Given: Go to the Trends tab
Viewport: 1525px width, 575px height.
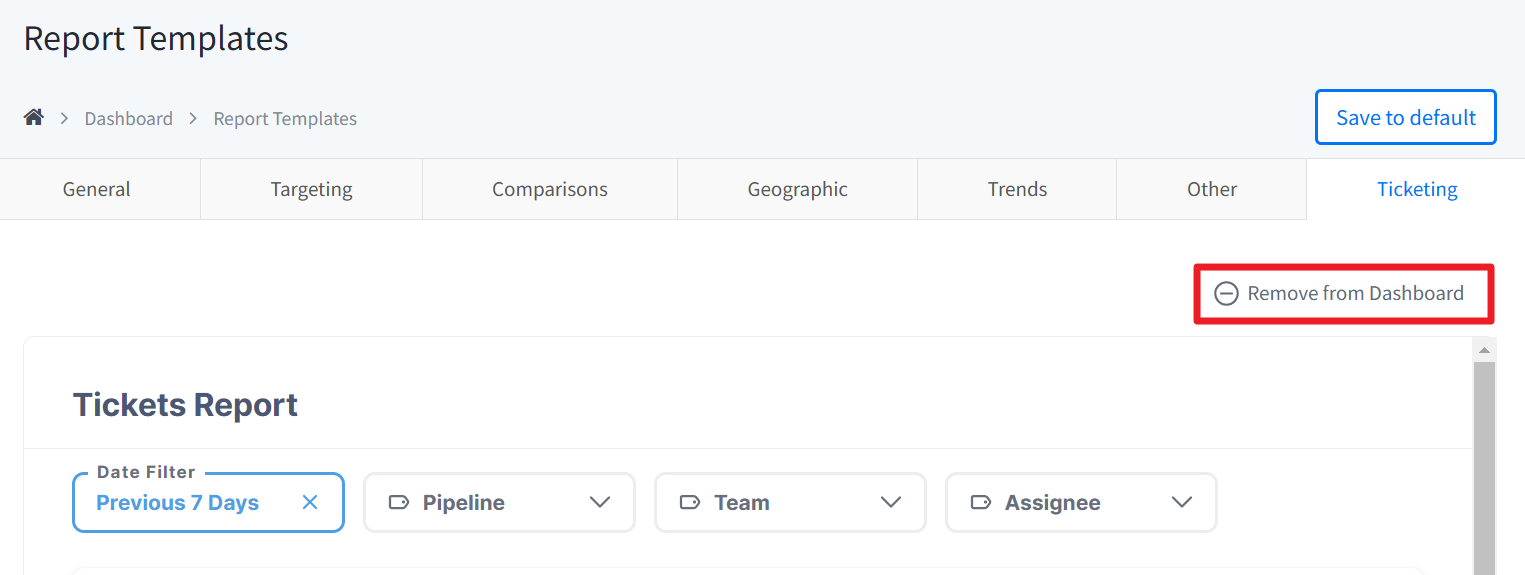Looking at the screenshot, I should [x=1017, y=189].
